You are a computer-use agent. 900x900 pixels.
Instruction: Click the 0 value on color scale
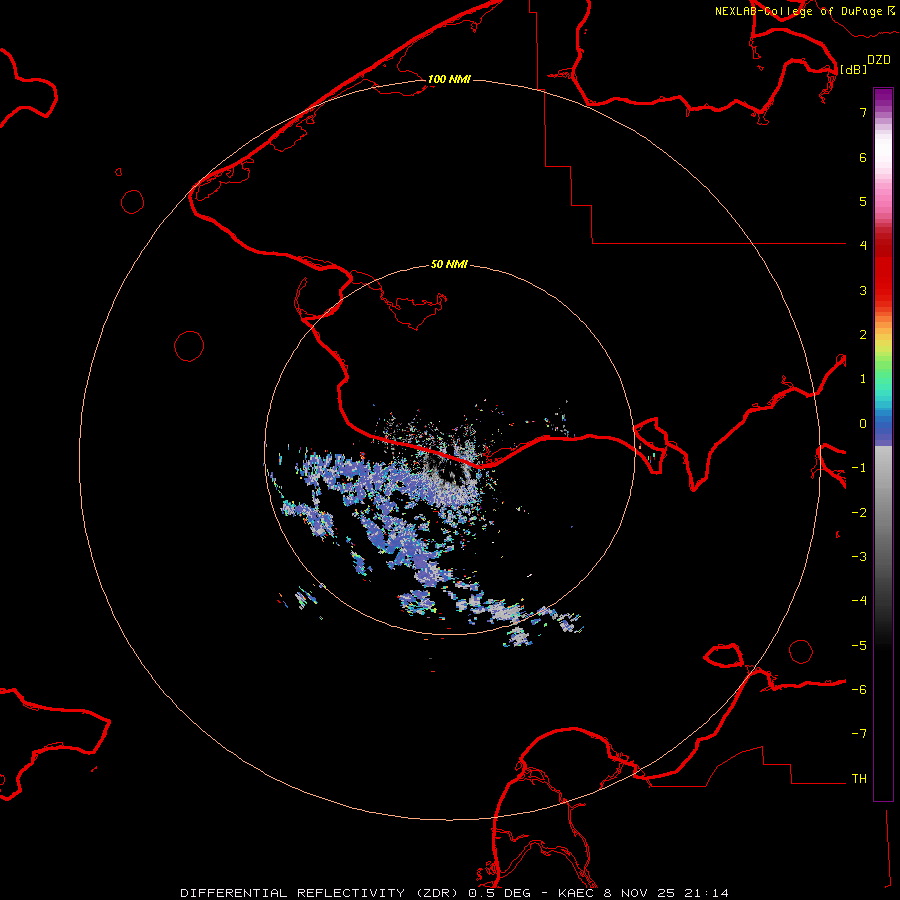click(x=863, y=424)
